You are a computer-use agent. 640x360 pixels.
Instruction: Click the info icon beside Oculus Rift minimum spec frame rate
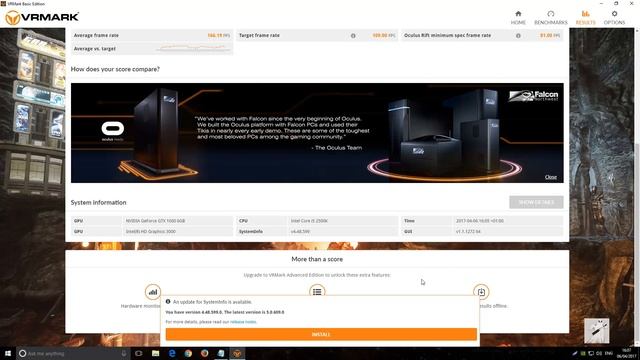click(518, 36)
